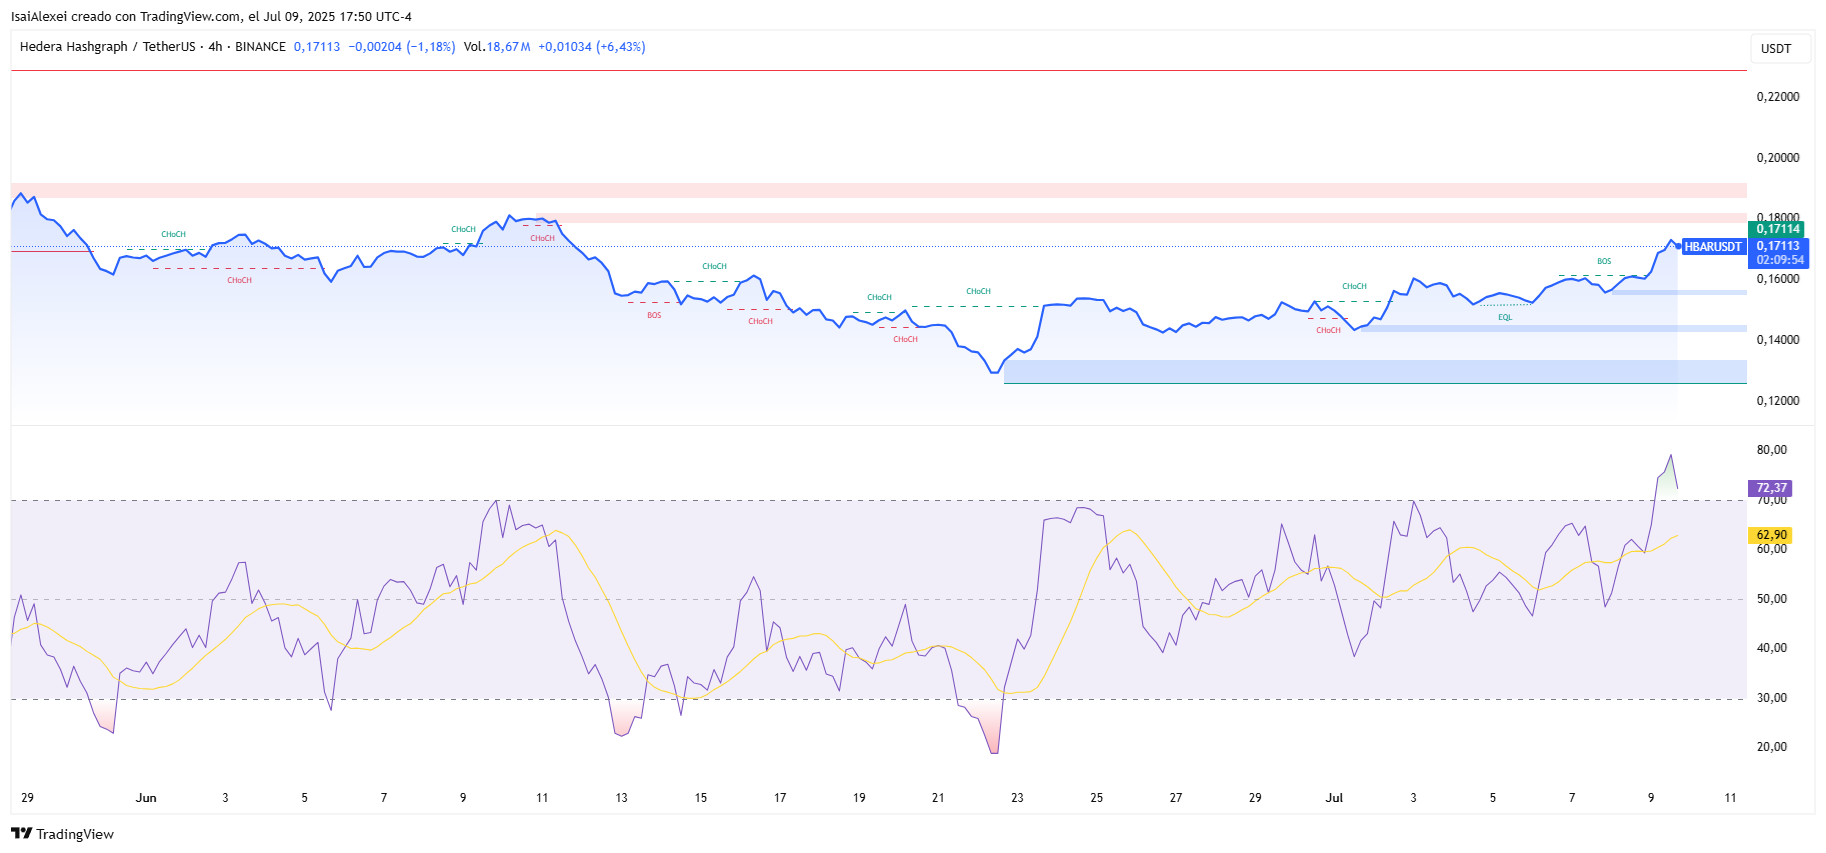1826x853 pixels.
Task: Select the red horizontal line at top
Action: click(x=879, y=71)
